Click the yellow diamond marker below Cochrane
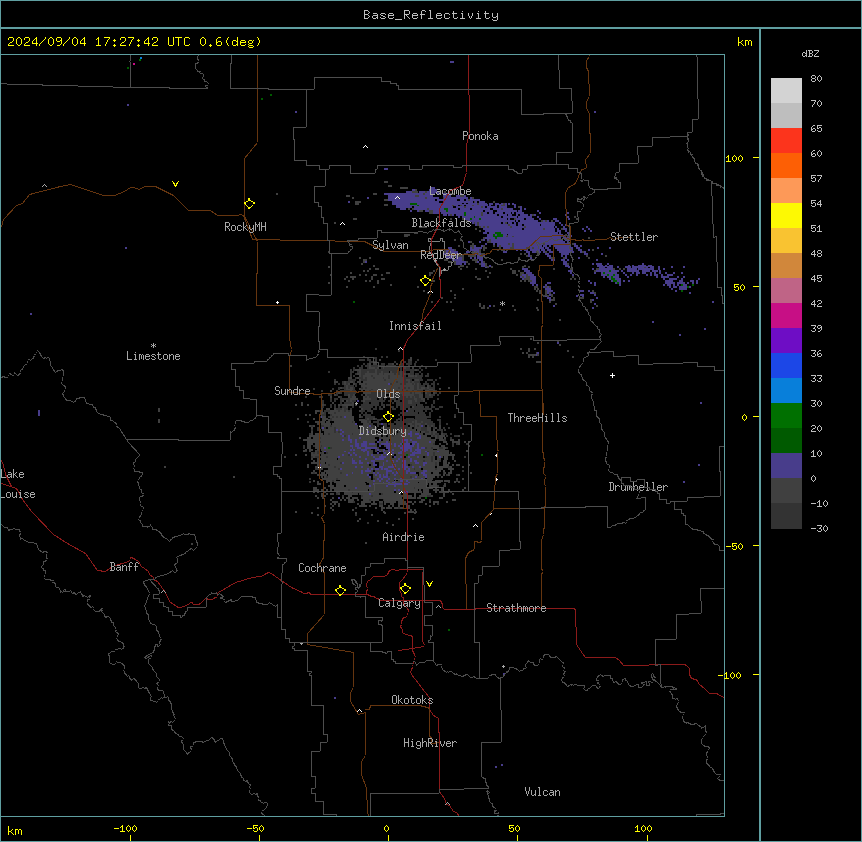 click(x=340, y=590)
